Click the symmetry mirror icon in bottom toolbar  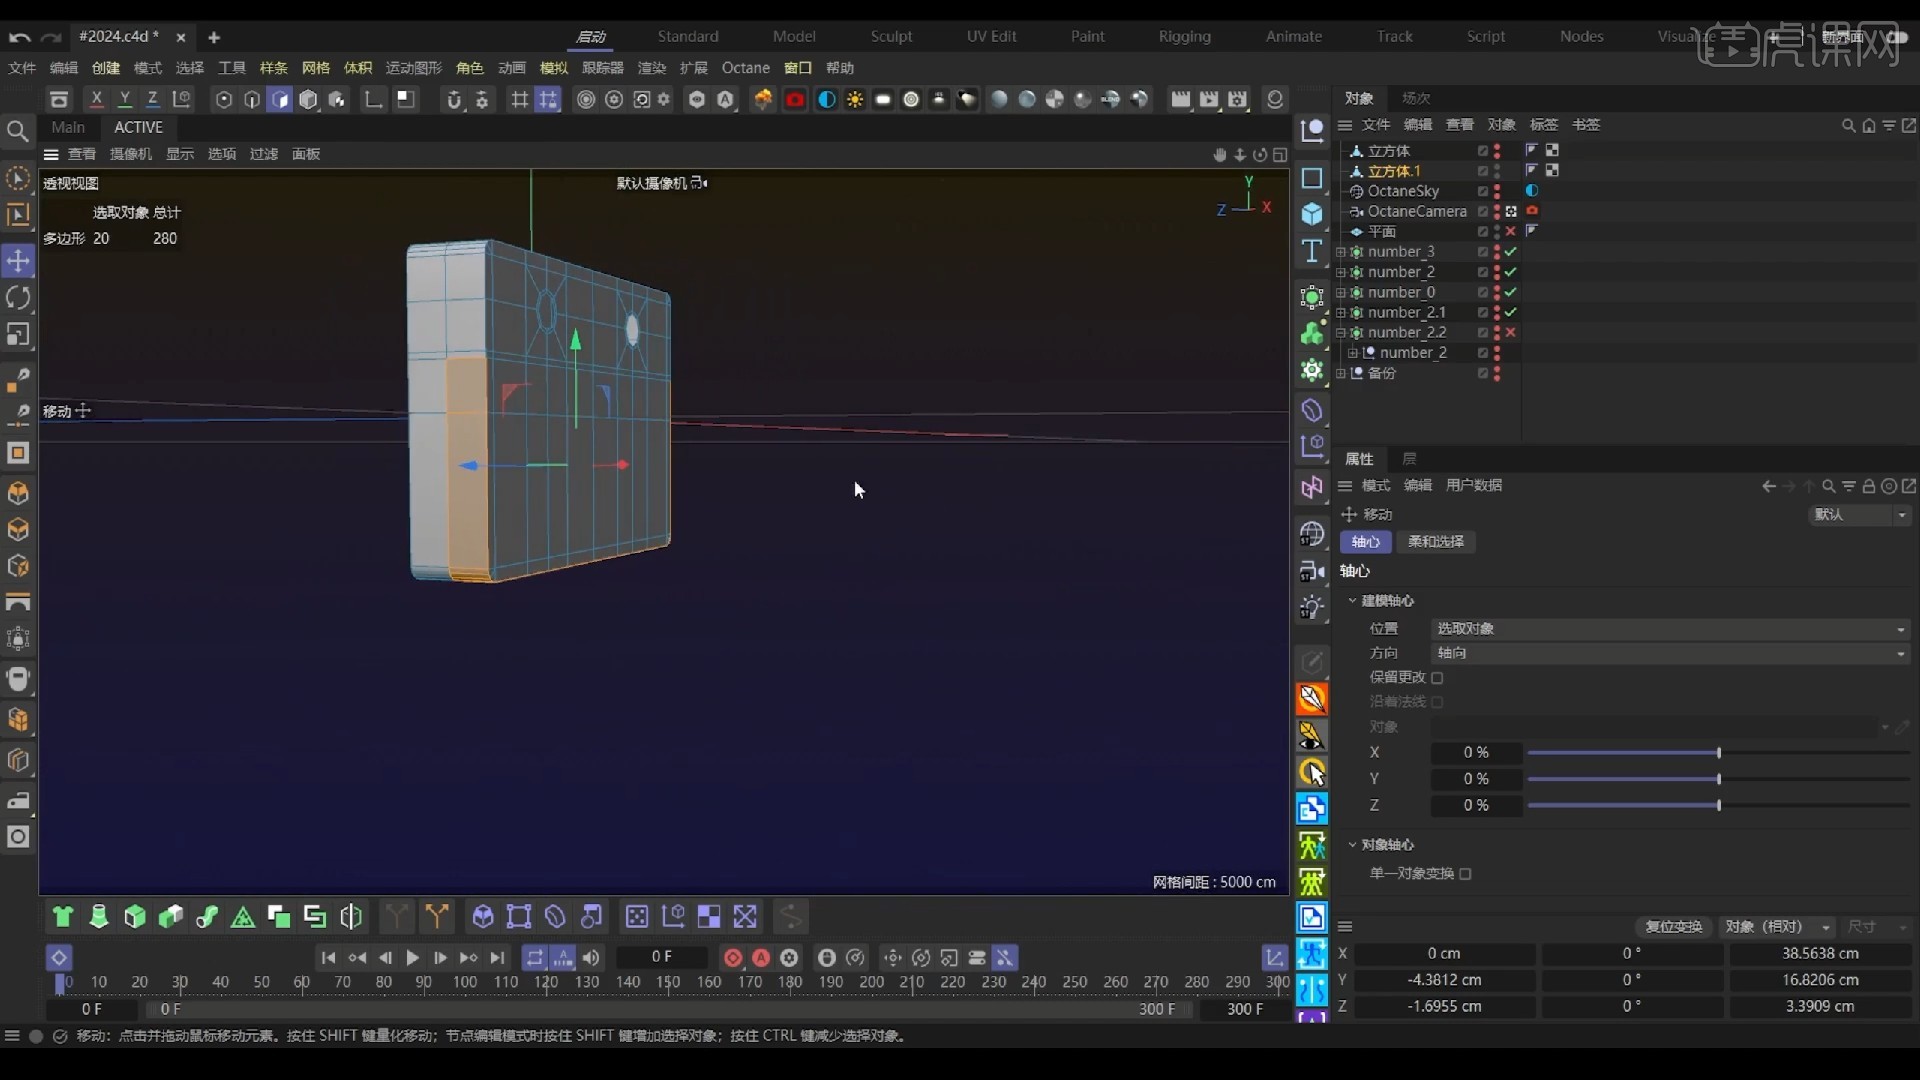(351, 916)
